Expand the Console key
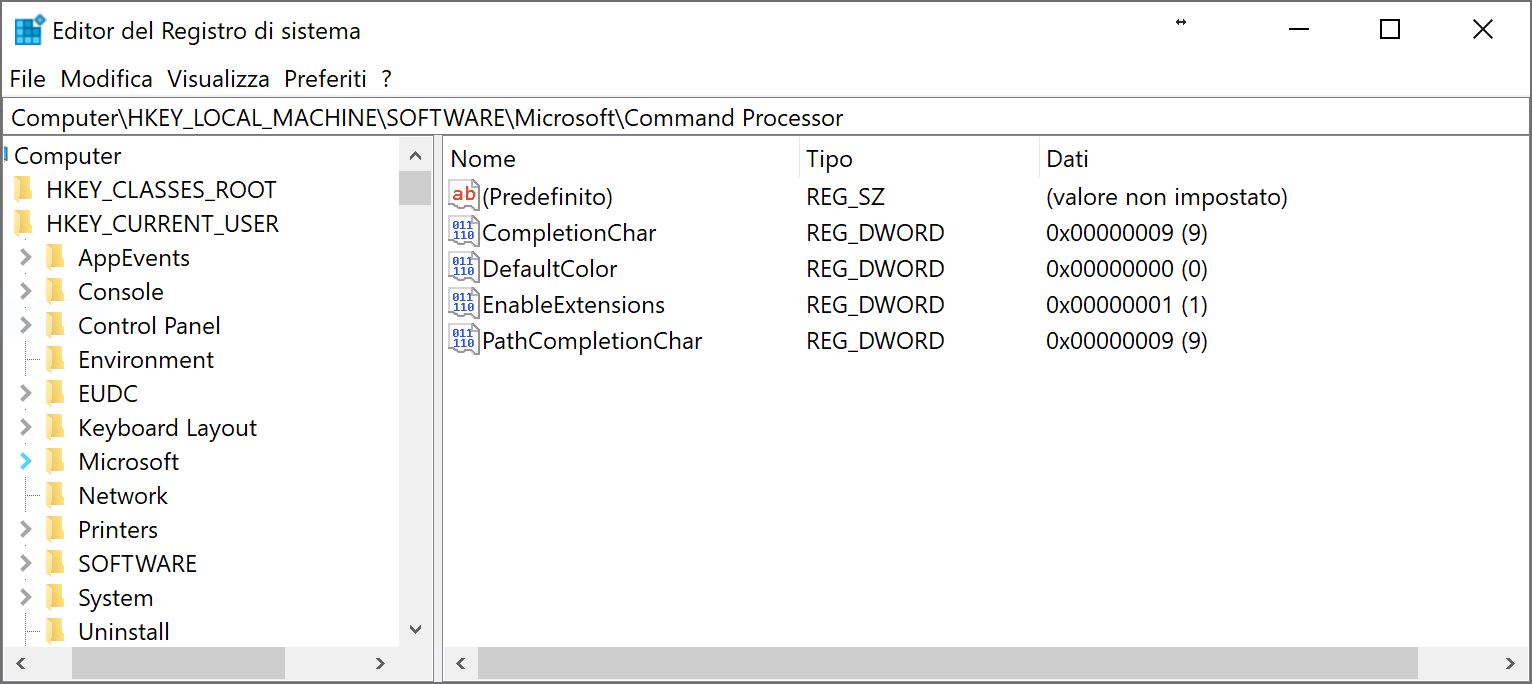This screenshot has width=1532, height=684. 26,292
